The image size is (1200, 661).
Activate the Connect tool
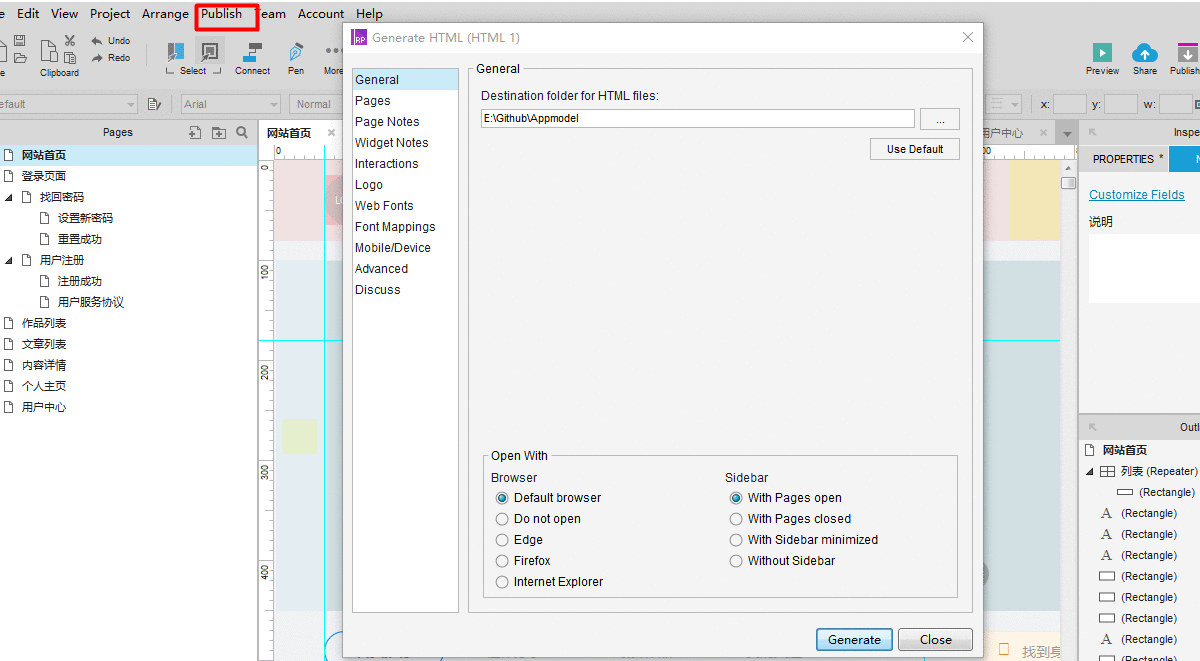coord(253,52)
